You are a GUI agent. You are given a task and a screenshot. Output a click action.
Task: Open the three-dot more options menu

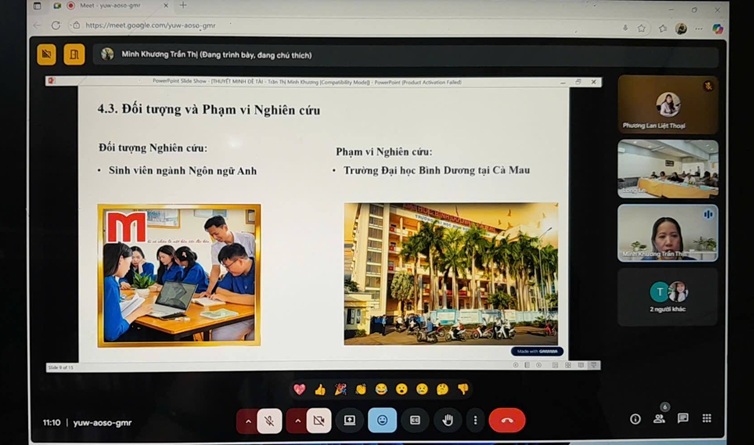click(475, 421)
